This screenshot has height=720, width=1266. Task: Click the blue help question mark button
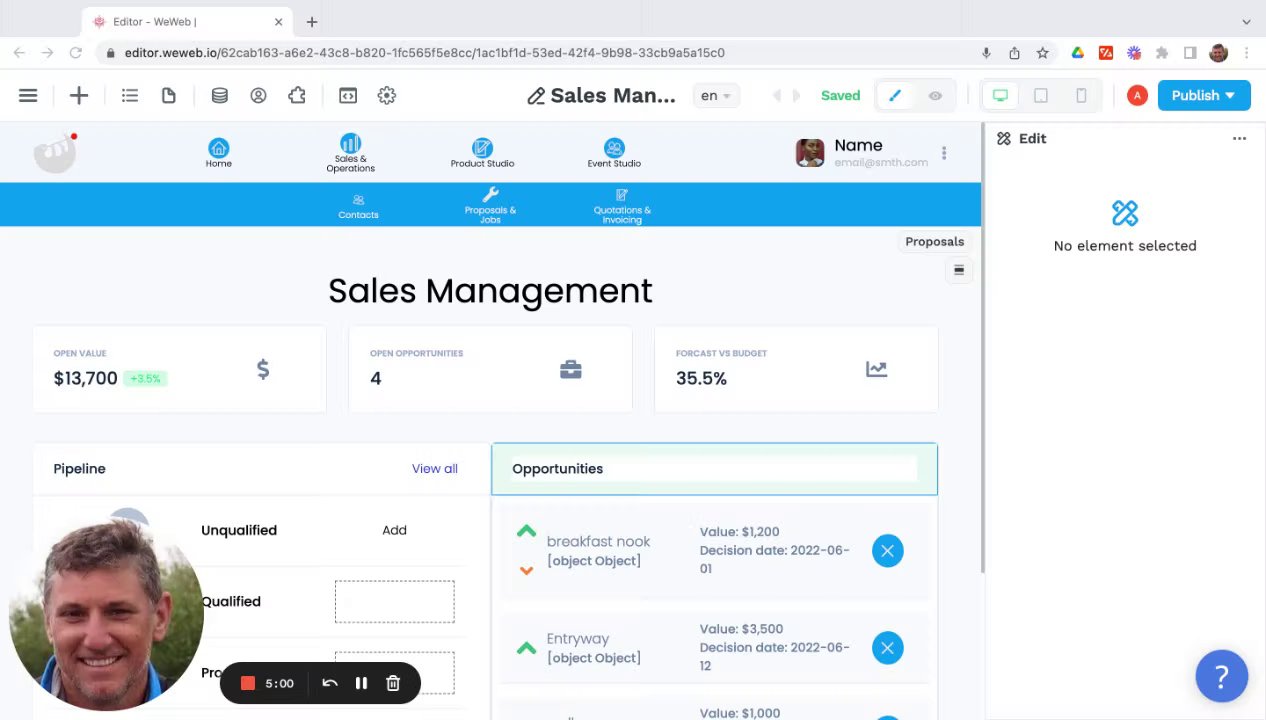(x=1221, y=677)
